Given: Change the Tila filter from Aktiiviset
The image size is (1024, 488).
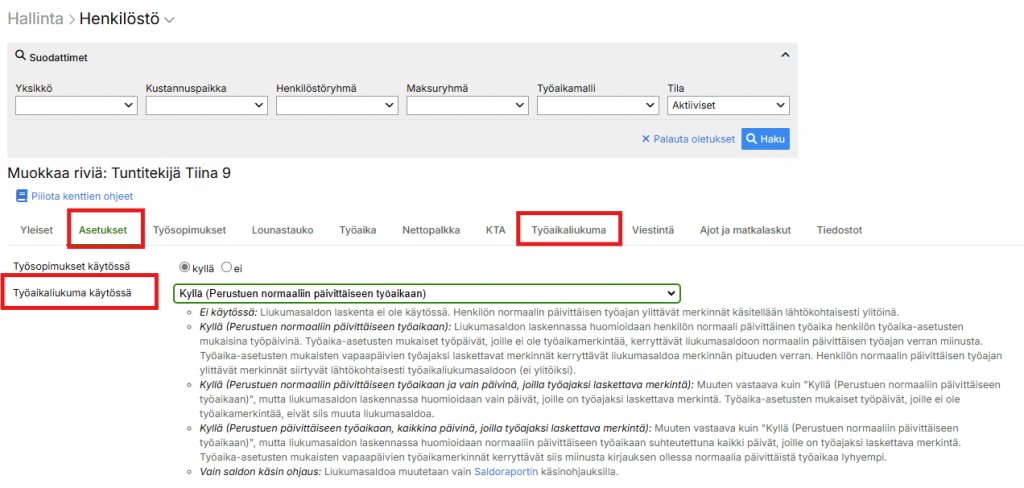Looking at the screenshot, I should (x=728, y=105).
